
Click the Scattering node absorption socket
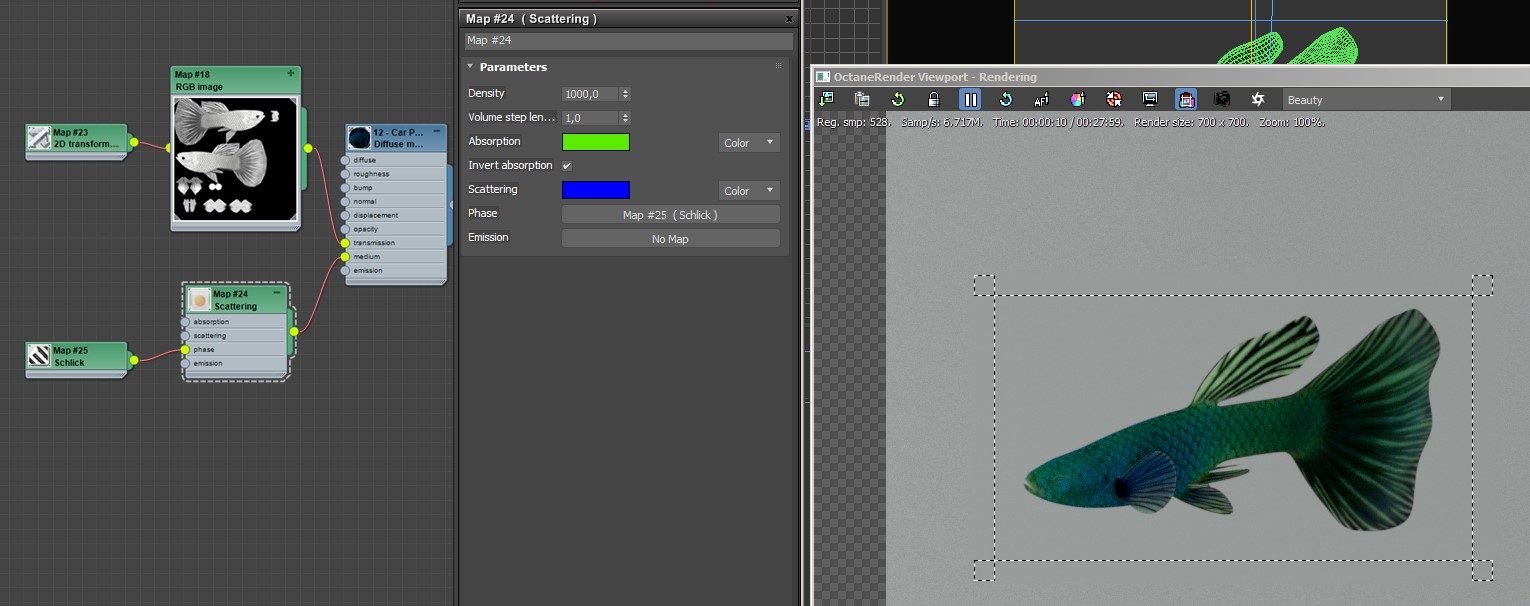click(x=185, y=322)
